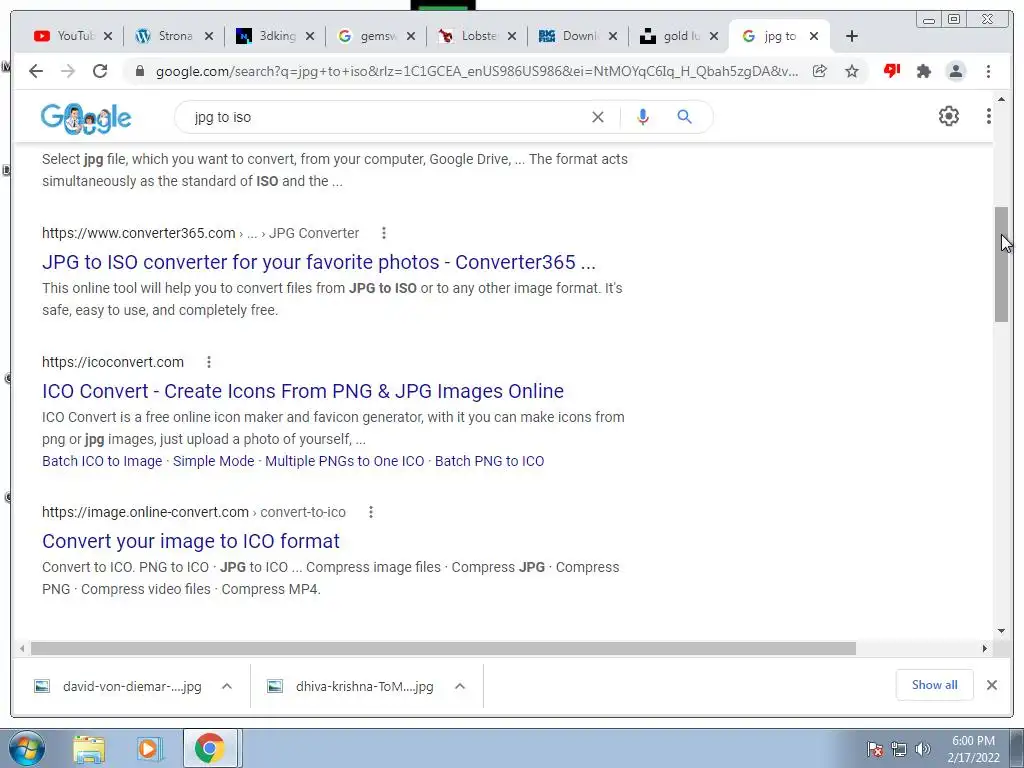
Task: Open Google quick settings gear
Action: [x=949, y=116]
